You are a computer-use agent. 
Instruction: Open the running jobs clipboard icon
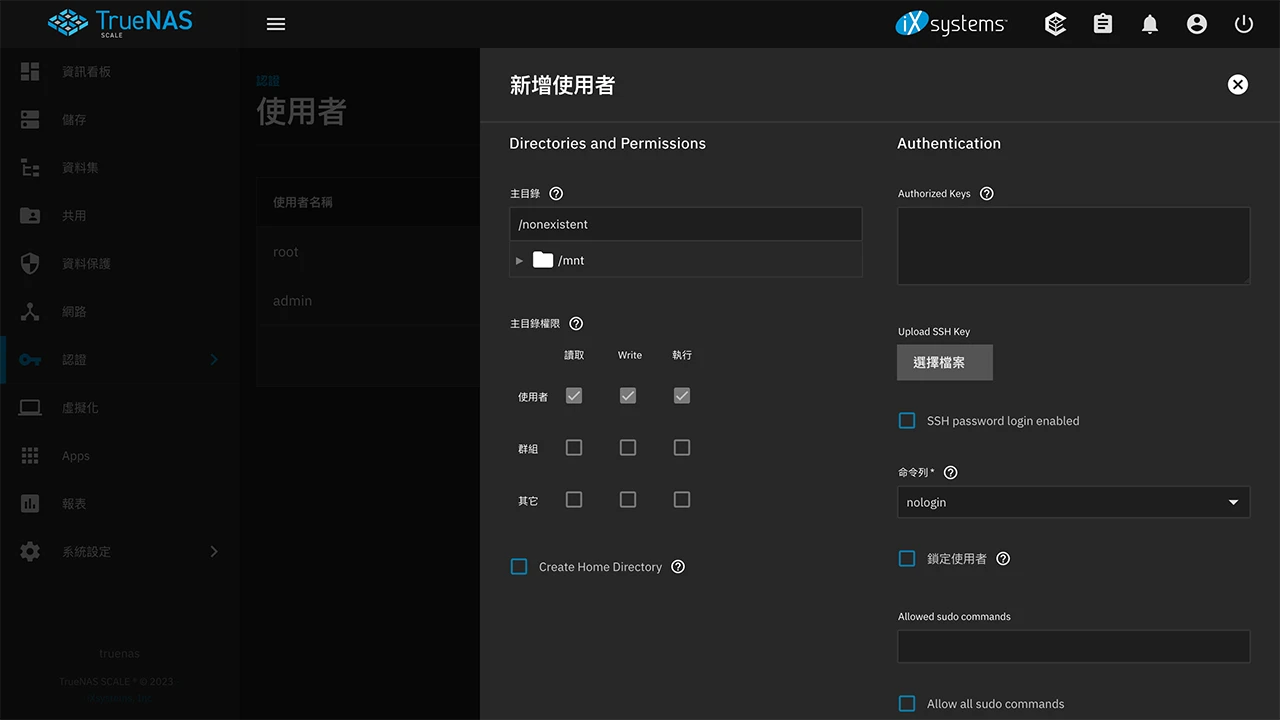pos(1102,23)
